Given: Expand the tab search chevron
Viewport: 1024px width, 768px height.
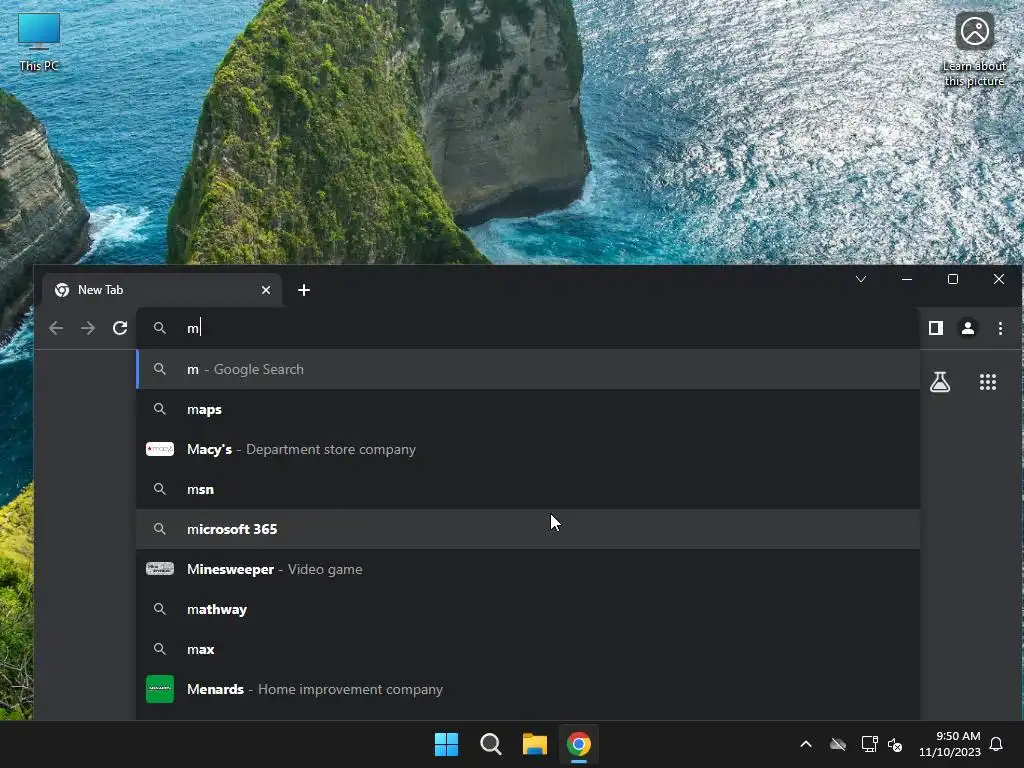Looking at the screenshot, I should coord(861,280).
